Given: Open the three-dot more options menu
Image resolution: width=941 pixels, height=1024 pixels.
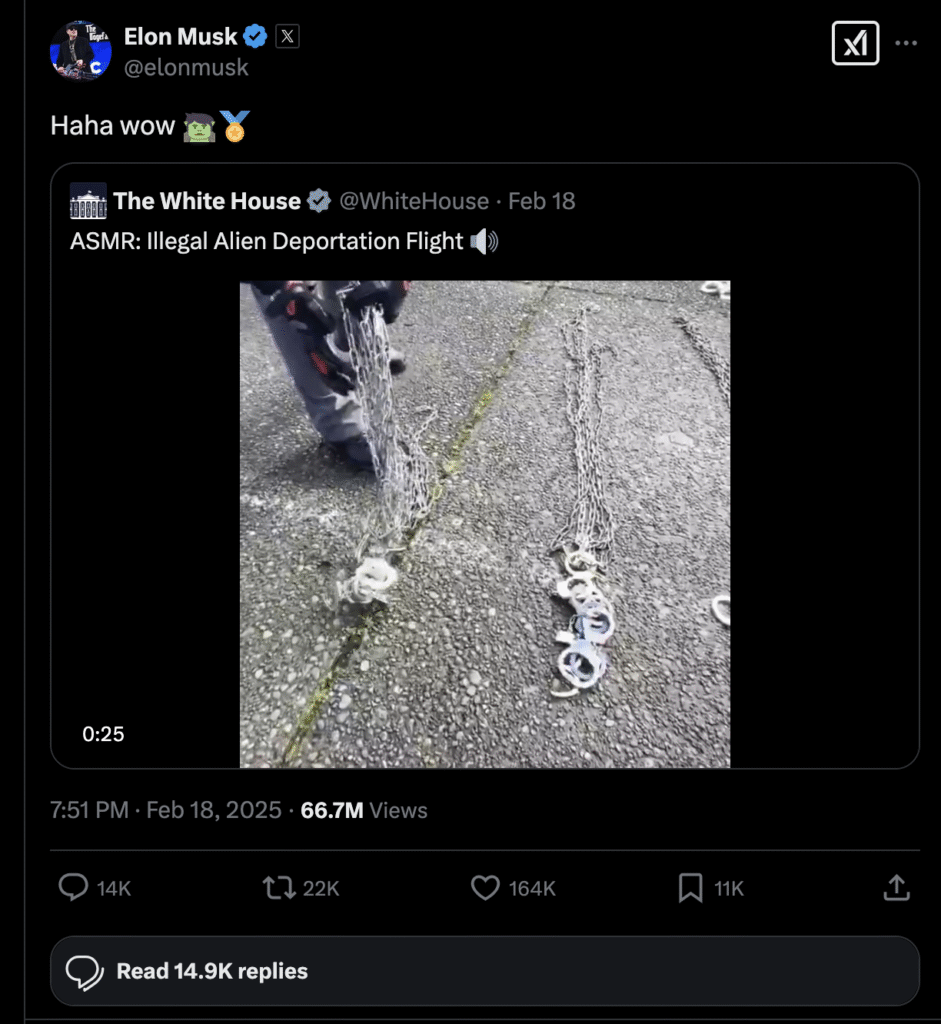Looking at the screenshot, I should pos(906,44).
